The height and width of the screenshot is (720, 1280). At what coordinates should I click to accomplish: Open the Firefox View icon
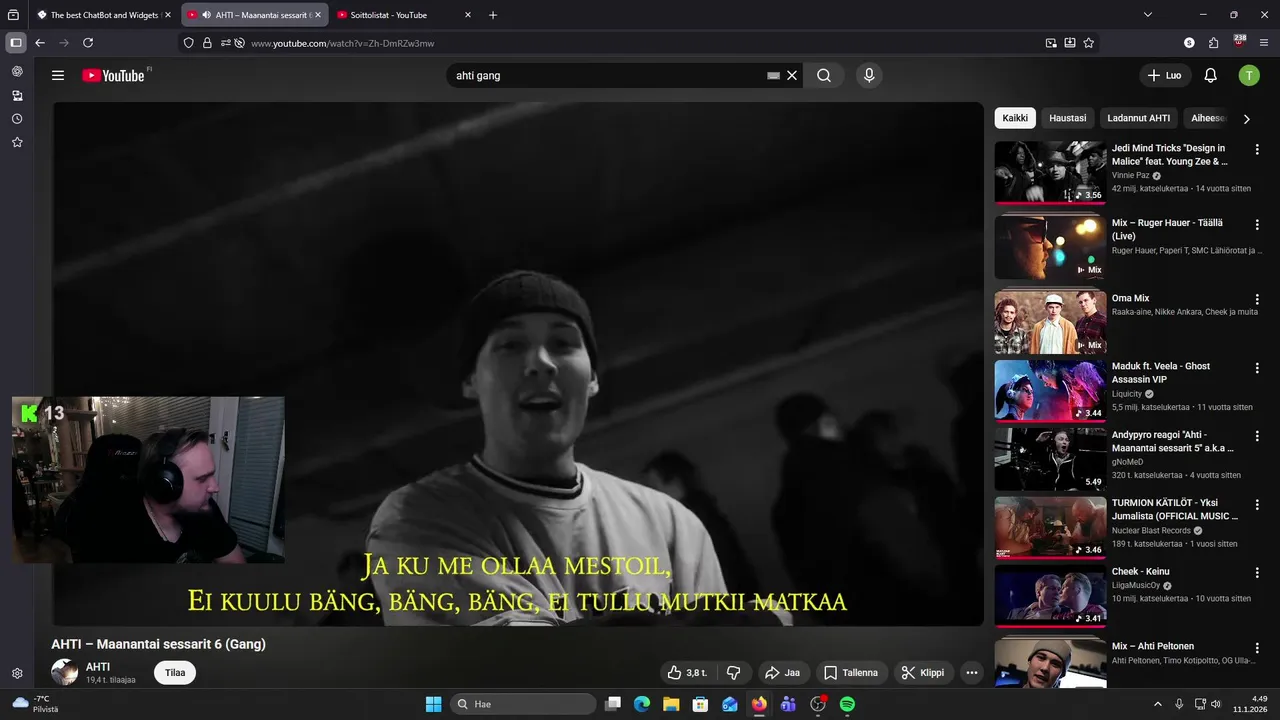pyautogui.click(x=13, y=15)
